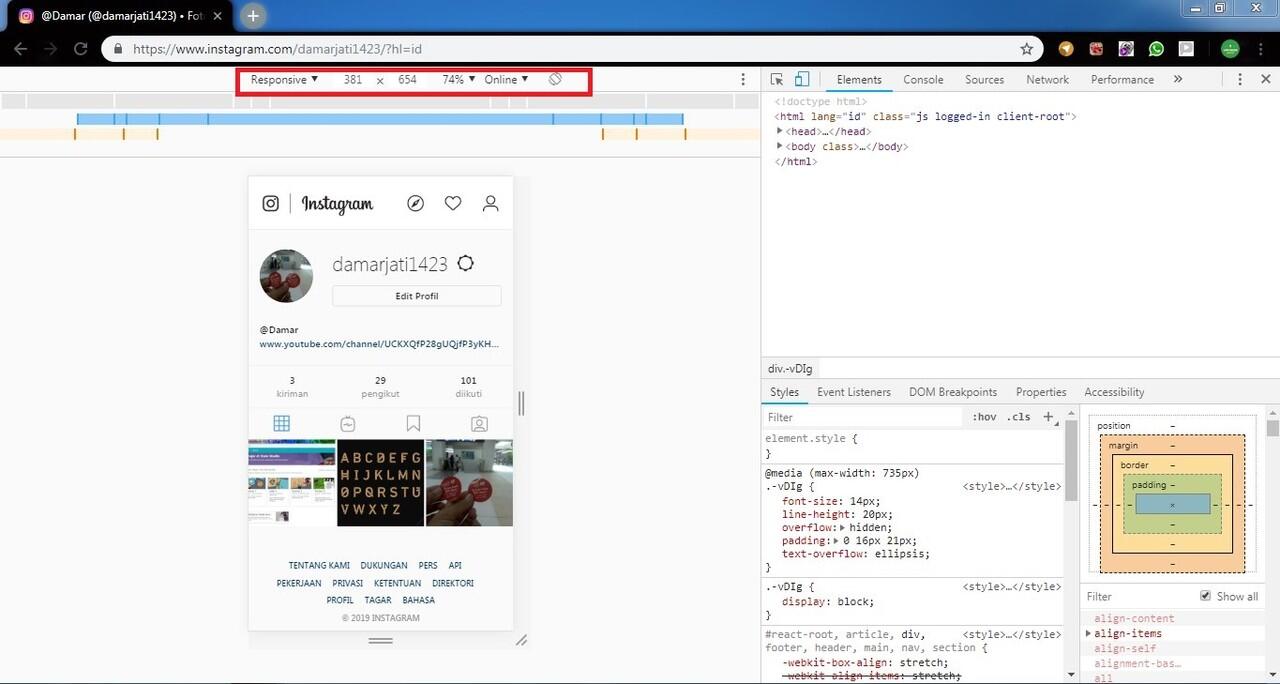Select the saved bookmark tab icon
The height and width of the screenshot is (684, 1280).
point(413,423)
